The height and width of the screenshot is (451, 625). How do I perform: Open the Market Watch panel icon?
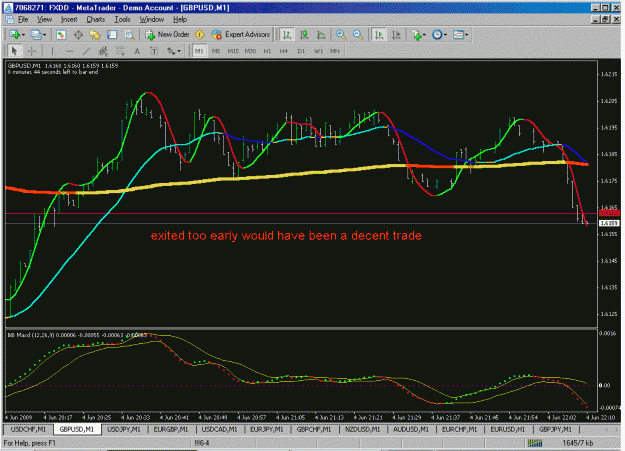[x=61, y=35]
